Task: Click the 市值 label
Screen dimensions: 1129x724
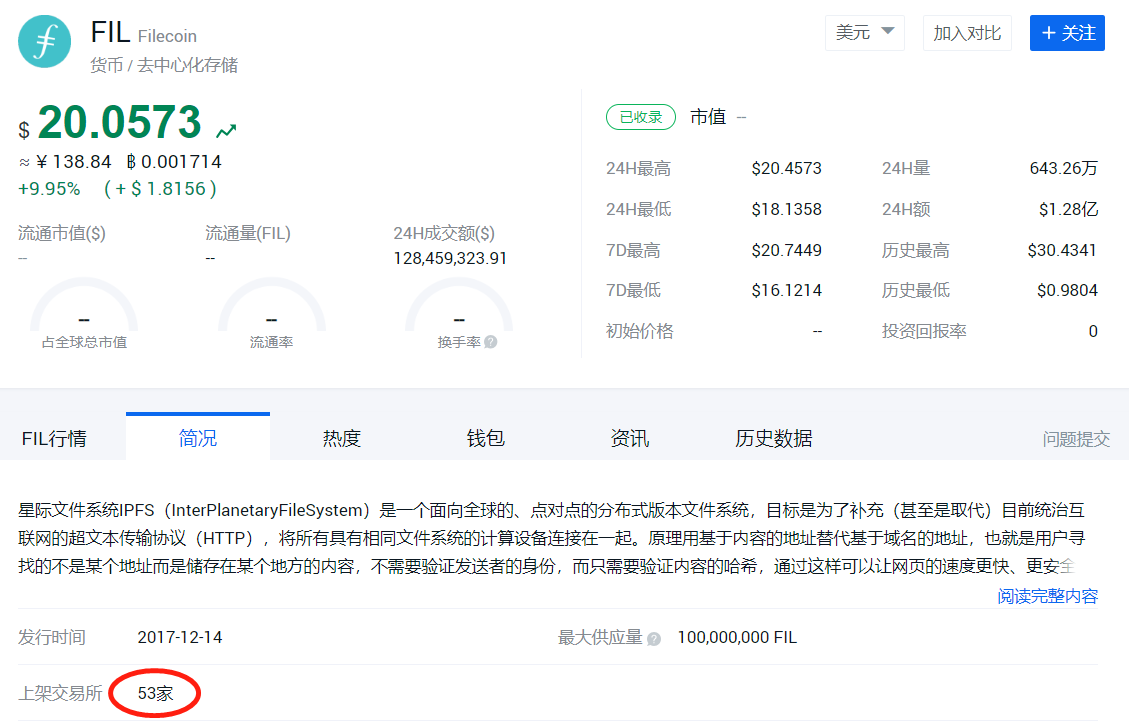Action: pyautogui.click(x=708, y=117)
